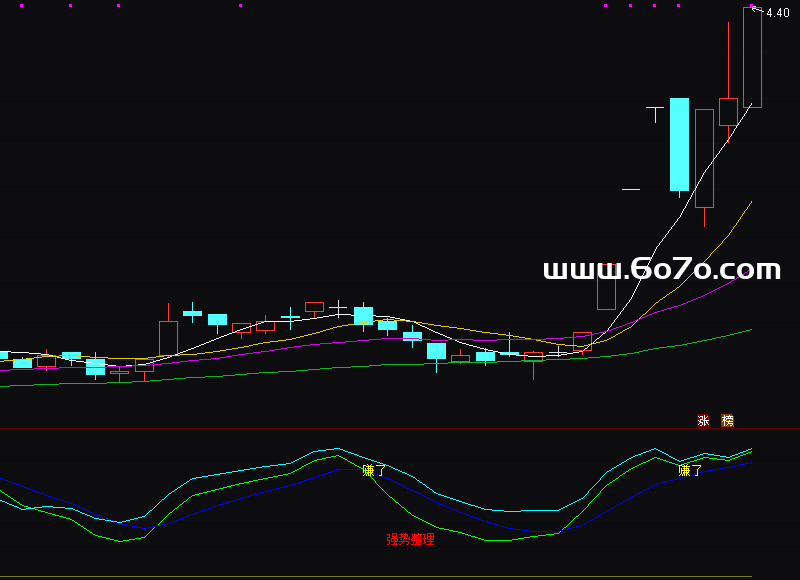Click the tall hollow candlestick on left side
Viewport: 800px width, 580px height.
(168, 338)
